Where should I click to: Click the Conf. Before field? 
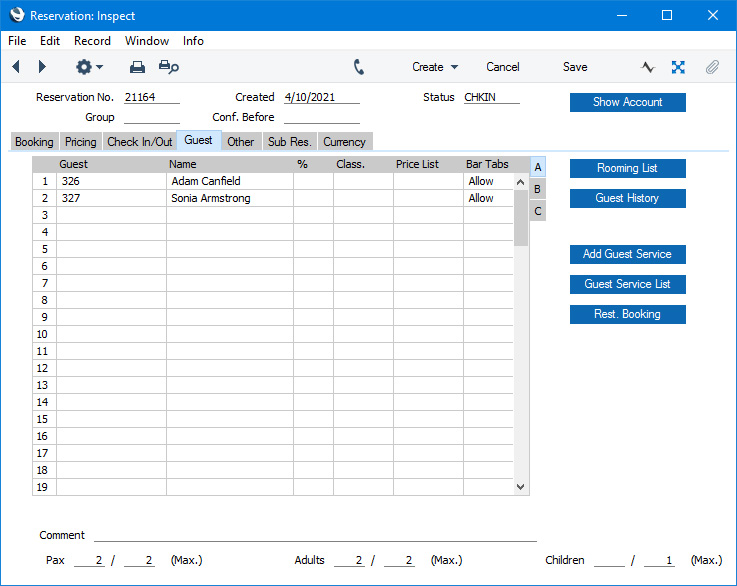(321, 117)
